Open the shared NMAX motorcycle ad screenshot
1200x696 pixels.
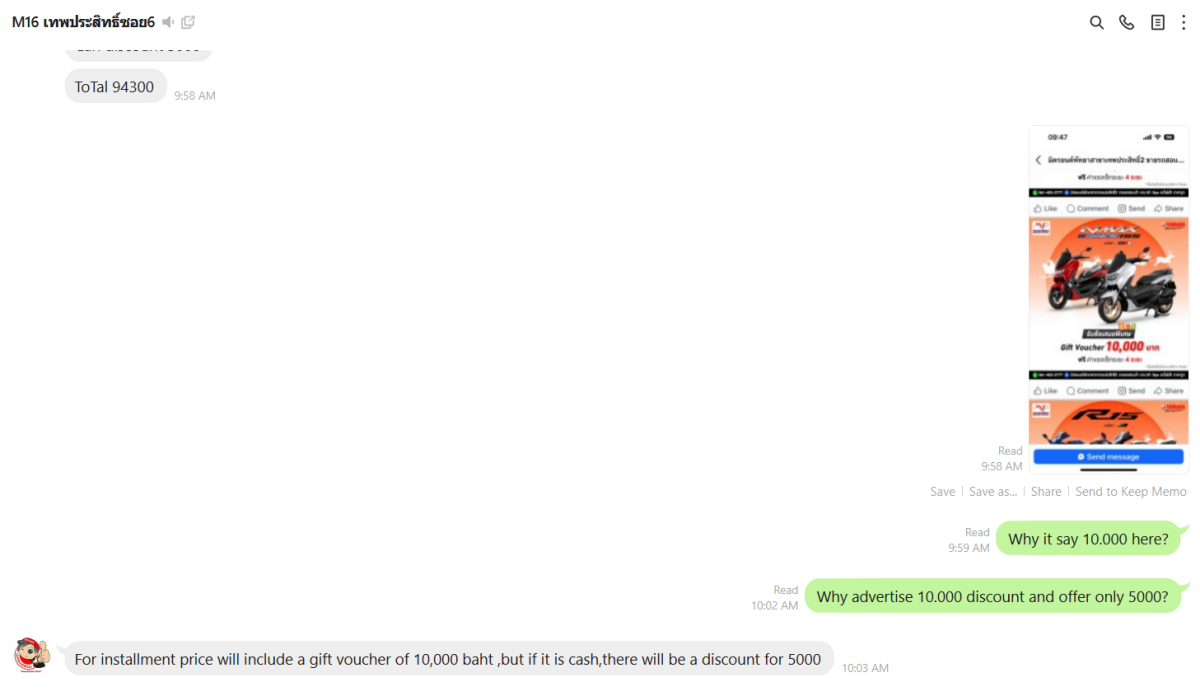[1109, 299]
